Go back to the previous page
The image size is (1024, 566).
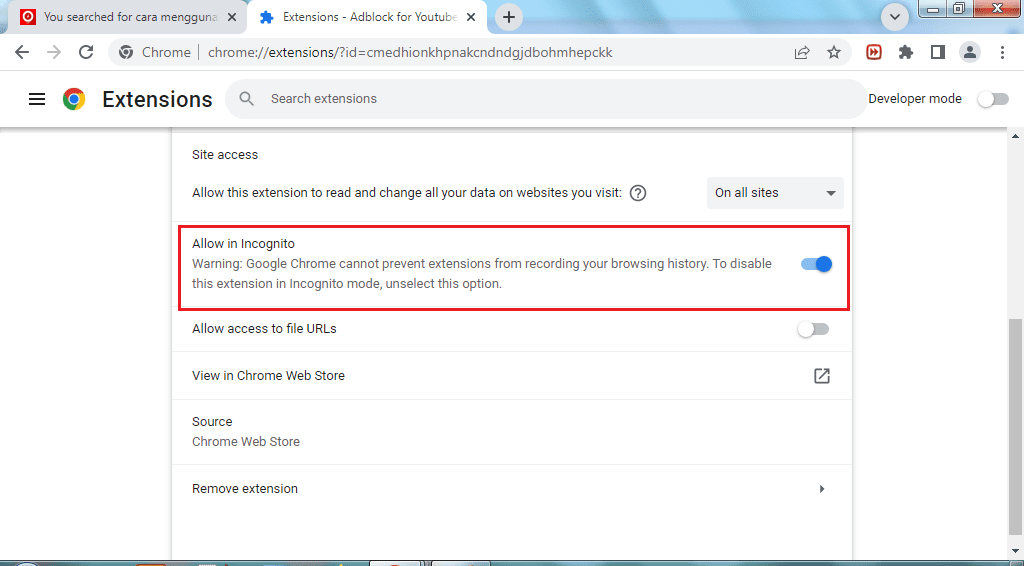point(22,52)
